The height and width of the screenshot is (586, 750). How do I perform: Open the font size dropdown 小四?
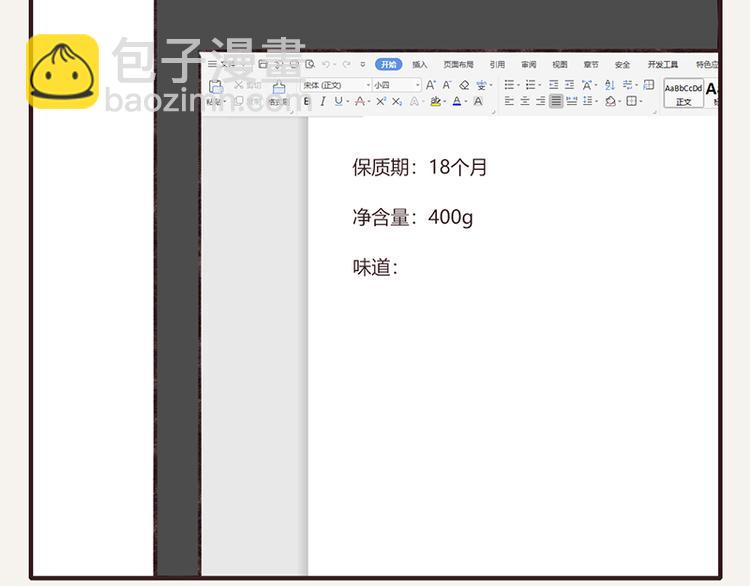click(x=397, y=85)
